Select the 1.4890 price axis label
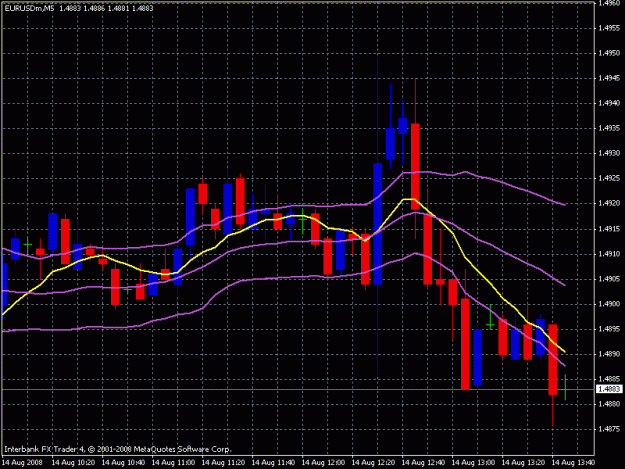Screen dimensions: 625x469 609,354
